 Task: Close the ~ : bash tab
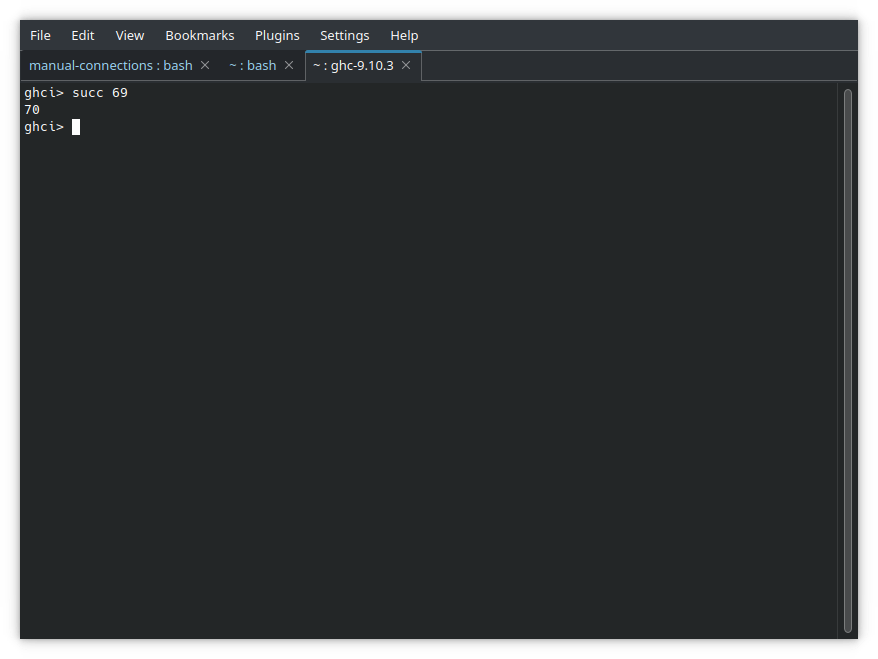click(289, 66)
